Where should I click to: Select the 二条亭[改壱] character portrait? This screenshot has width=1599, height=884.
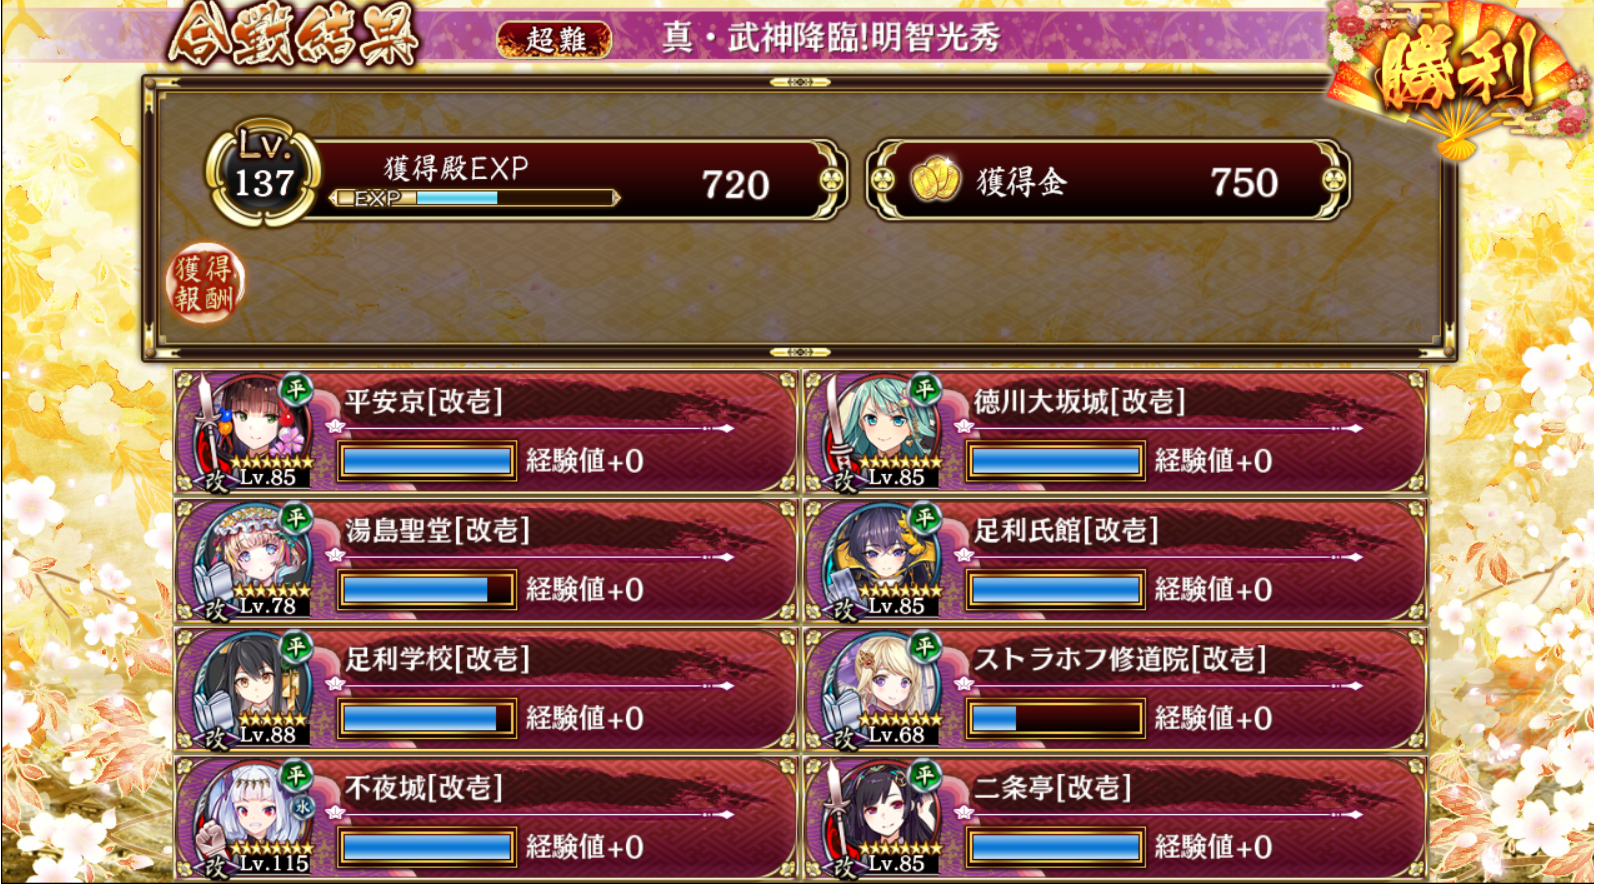point(883,818)
